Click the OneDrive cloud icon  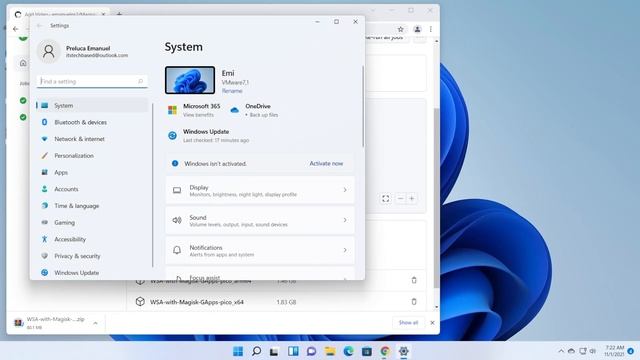pos(234,110)
